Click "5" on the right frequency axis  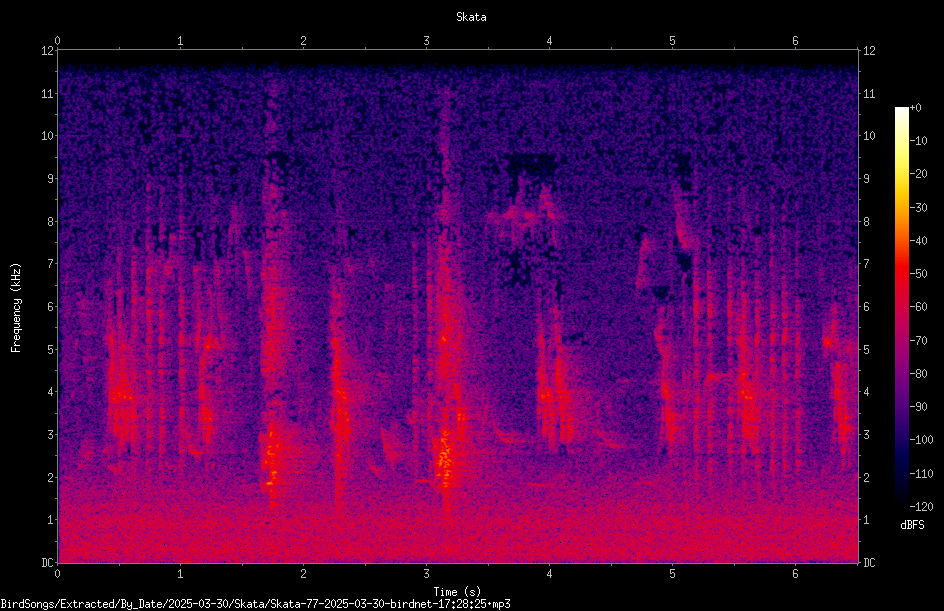coord(866,349)
